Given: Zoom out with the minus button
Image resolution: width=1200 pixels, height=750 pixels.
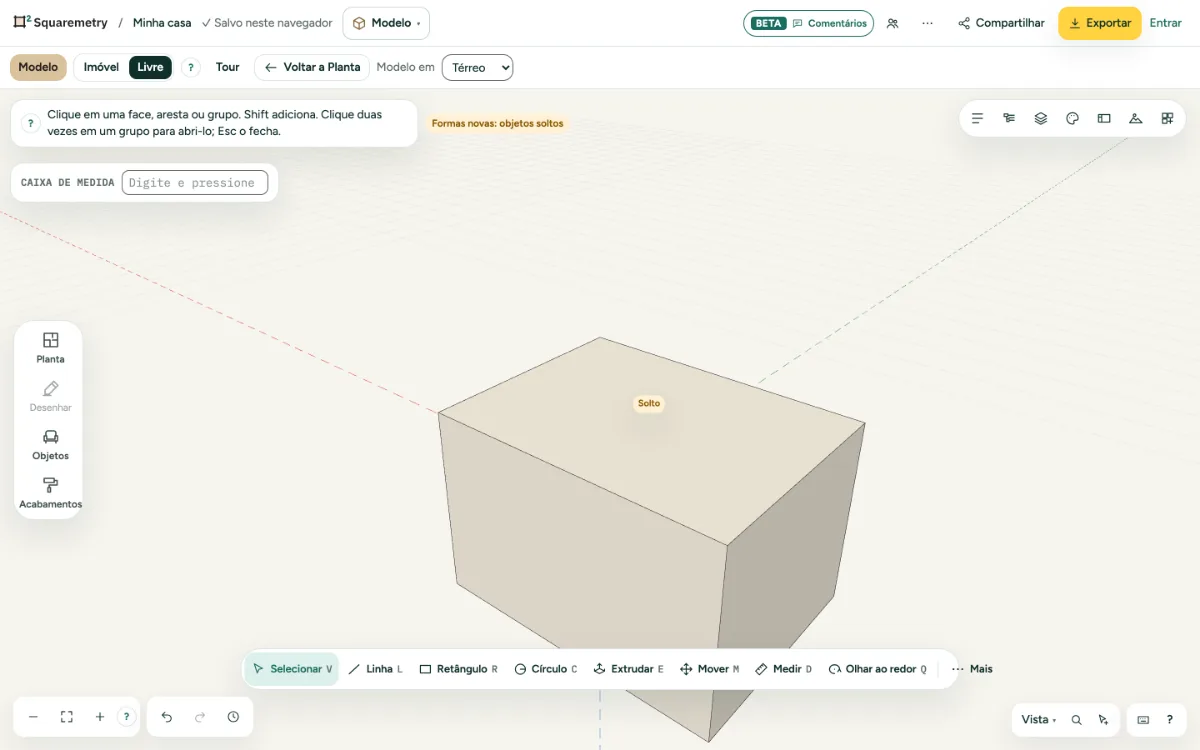Looking at the screenshot, I should click(x=33, y=717).
